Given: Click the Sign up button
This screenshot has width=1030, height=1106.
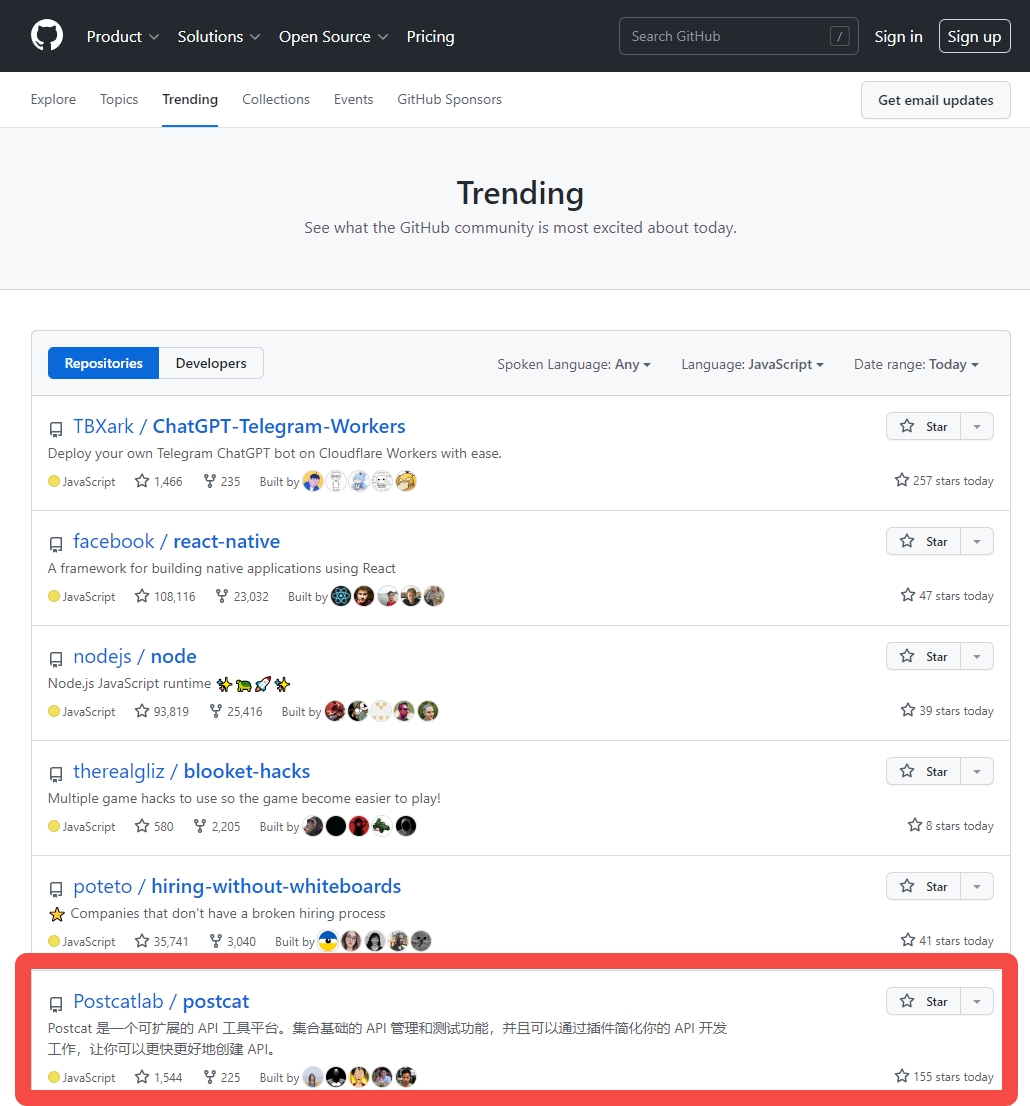Looking at the screenshot, I should [974, 36].
